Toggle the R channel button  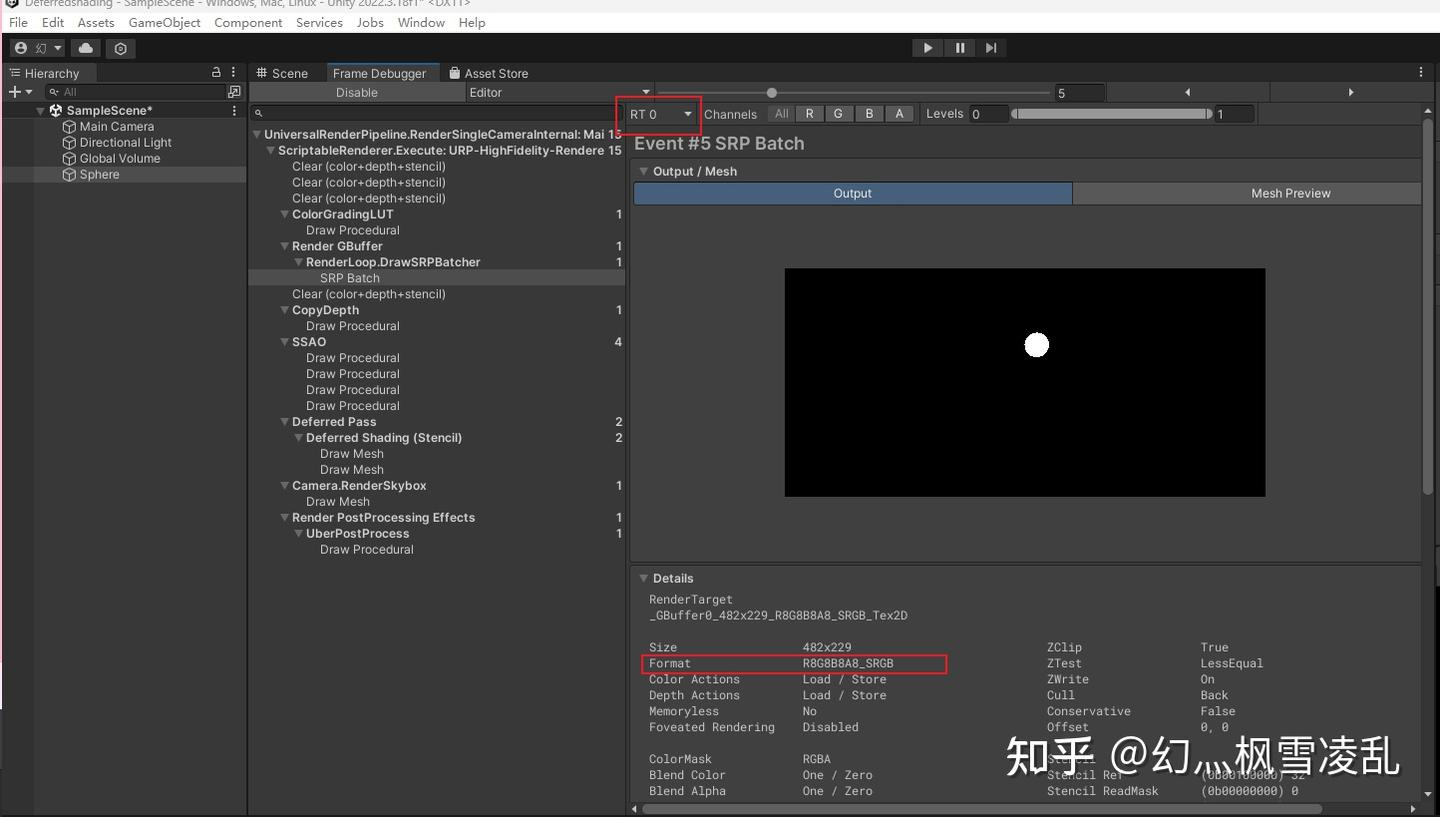point(809,114)
